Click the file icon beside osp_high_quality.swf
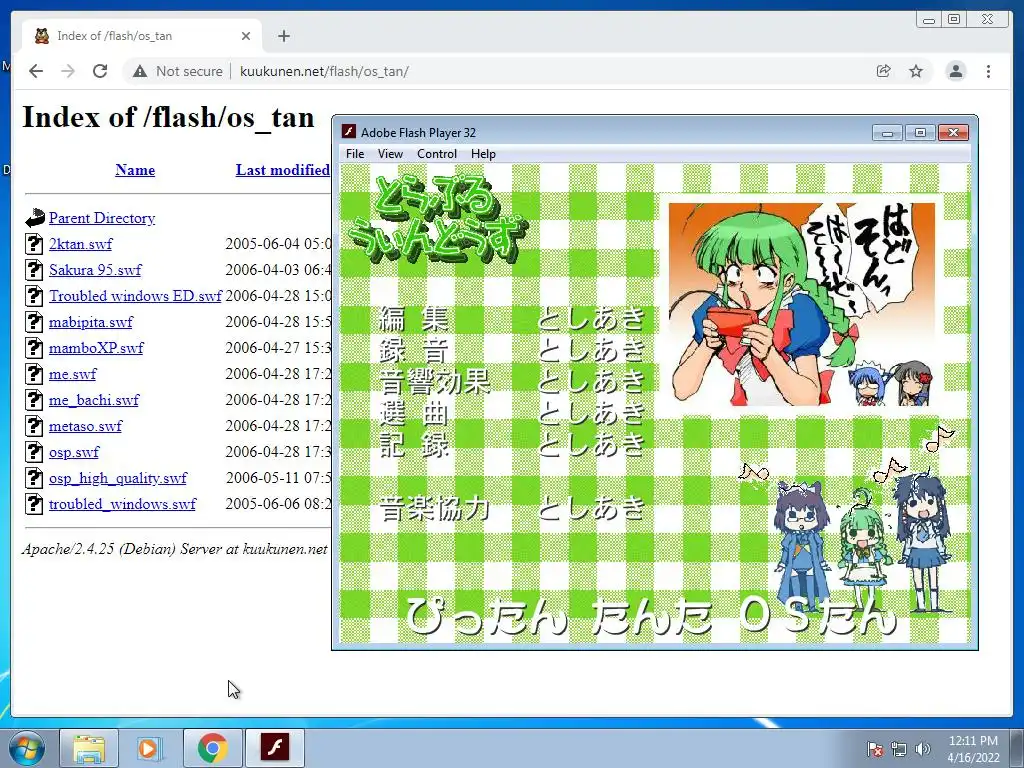 [x=35, y=477]
